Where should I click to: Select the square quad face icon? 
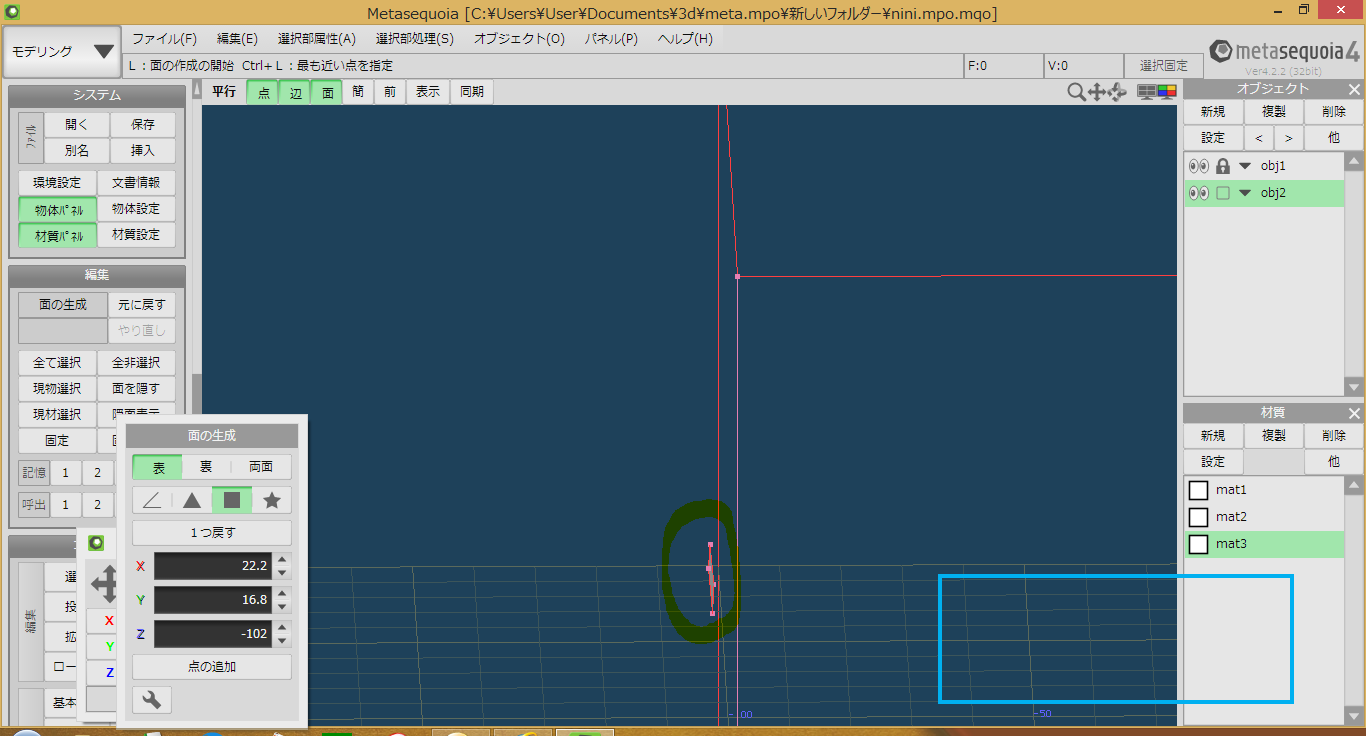click(x=232, y=500)
